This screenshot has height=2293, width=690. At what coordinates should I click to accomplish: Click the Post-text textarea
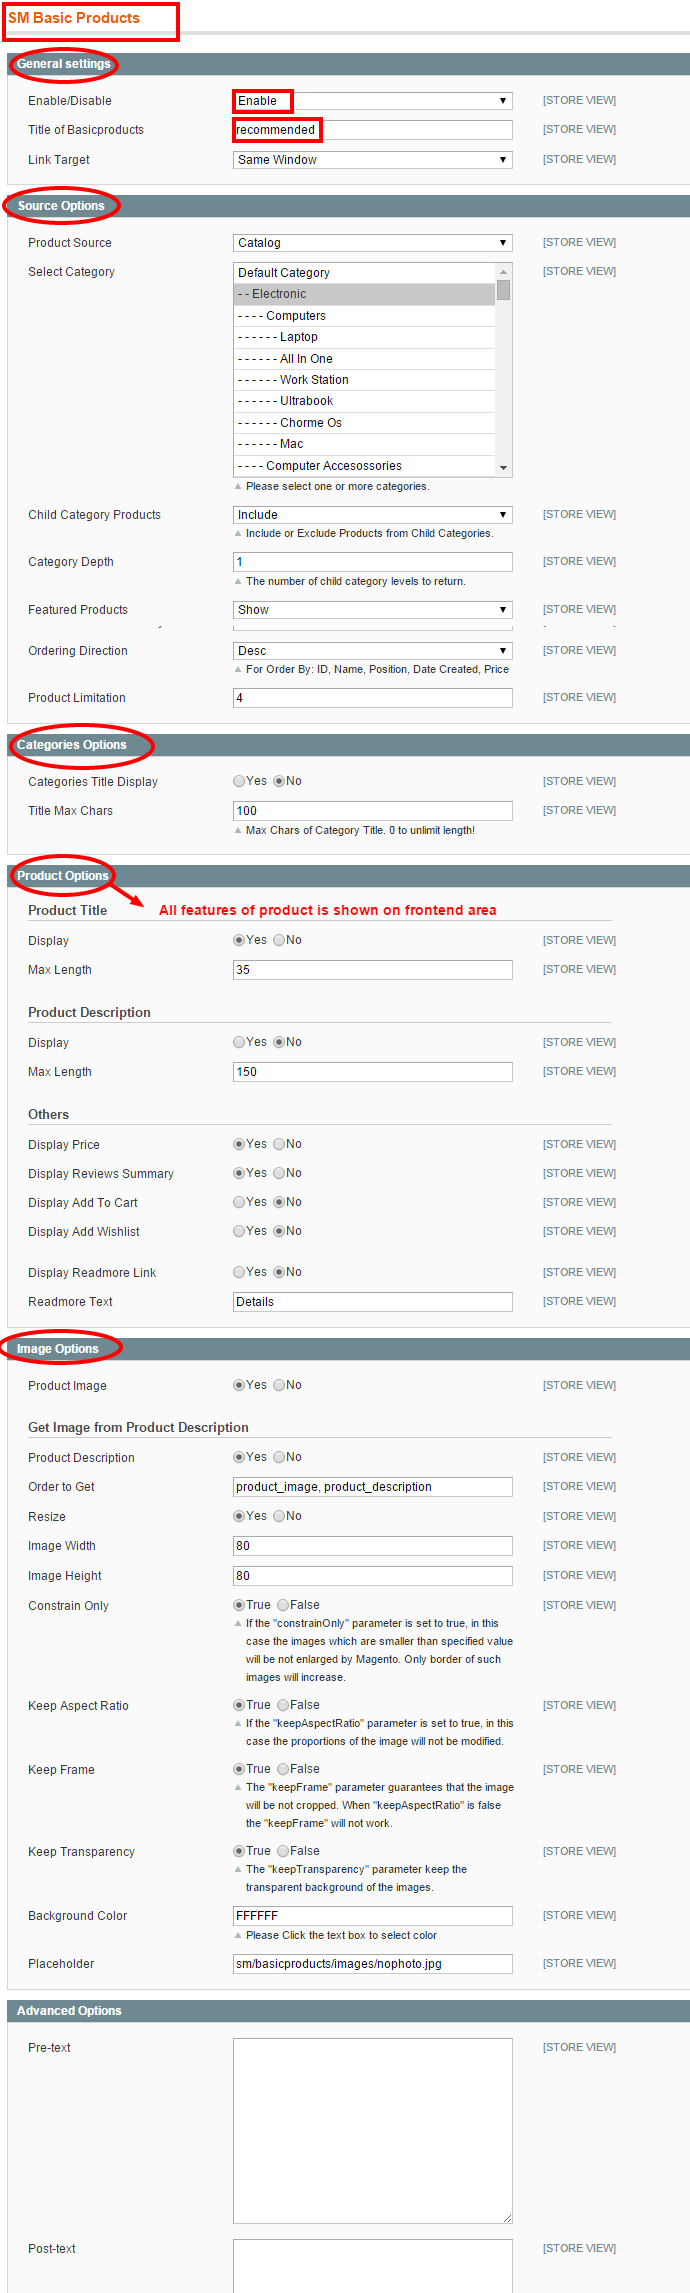point(372,2266)
